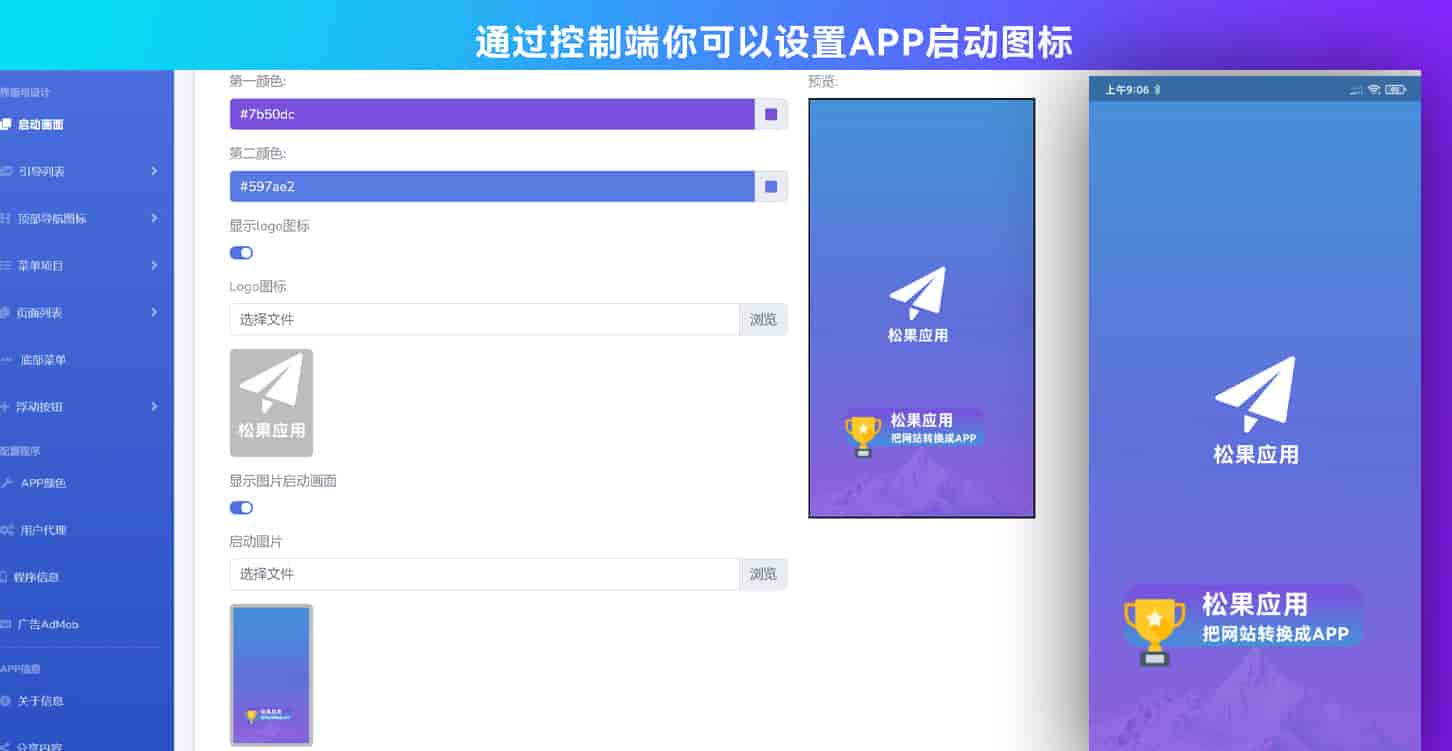This screenshot has height=751, width=1452.
Task: Toggle the 显示图片启动画面 switch
Action: click(241, 508)
